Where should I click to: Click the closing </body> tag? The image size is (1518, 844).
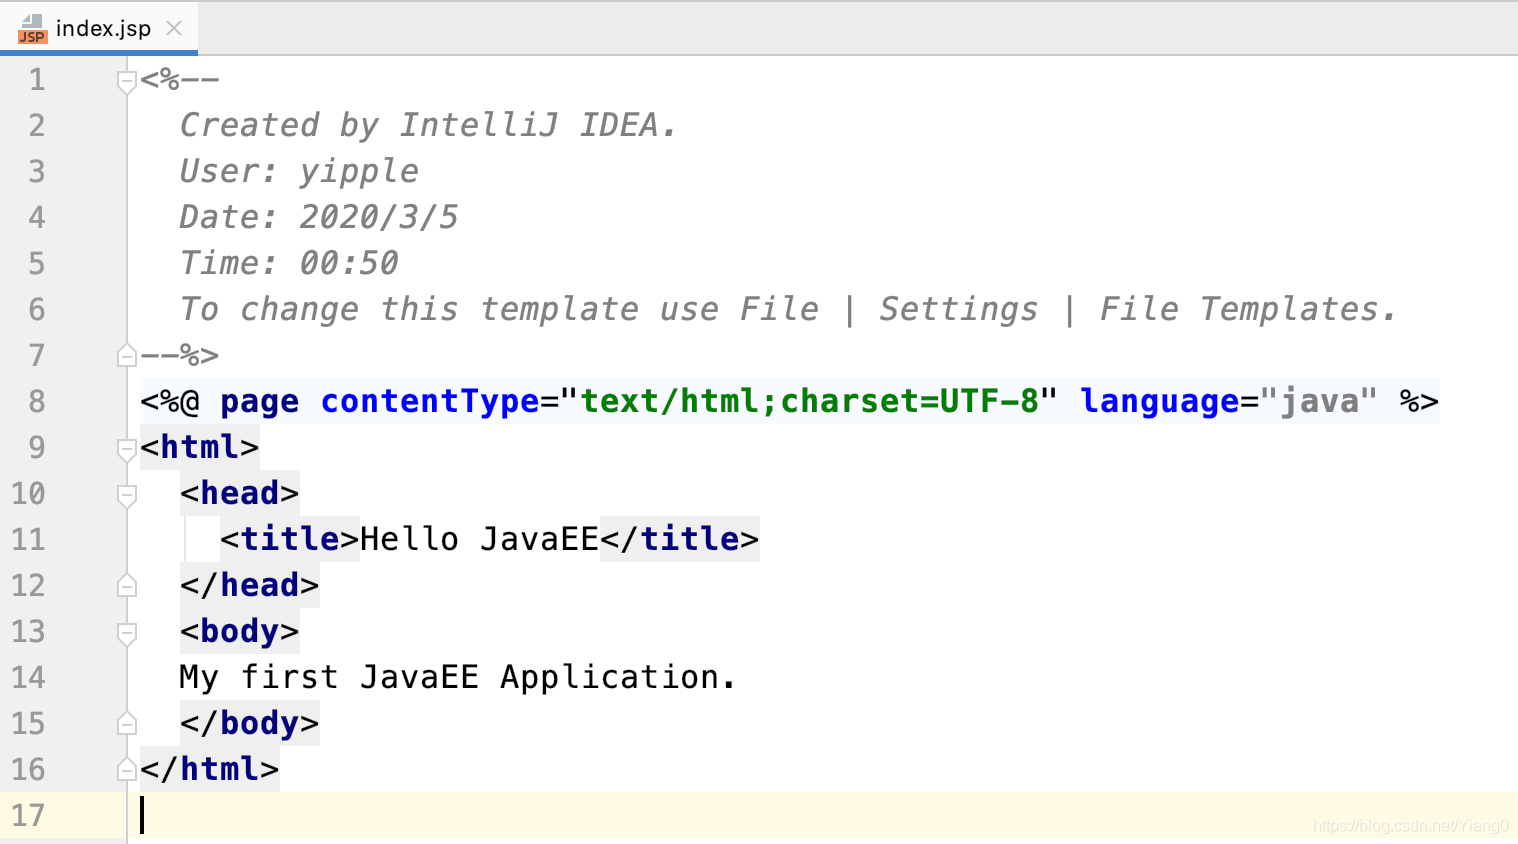250,723
